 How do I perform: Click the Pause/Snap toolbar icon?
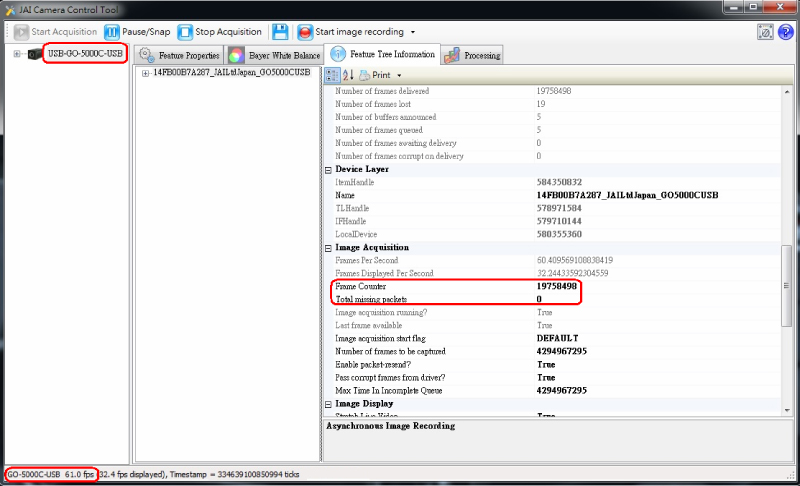click(112, 31)
